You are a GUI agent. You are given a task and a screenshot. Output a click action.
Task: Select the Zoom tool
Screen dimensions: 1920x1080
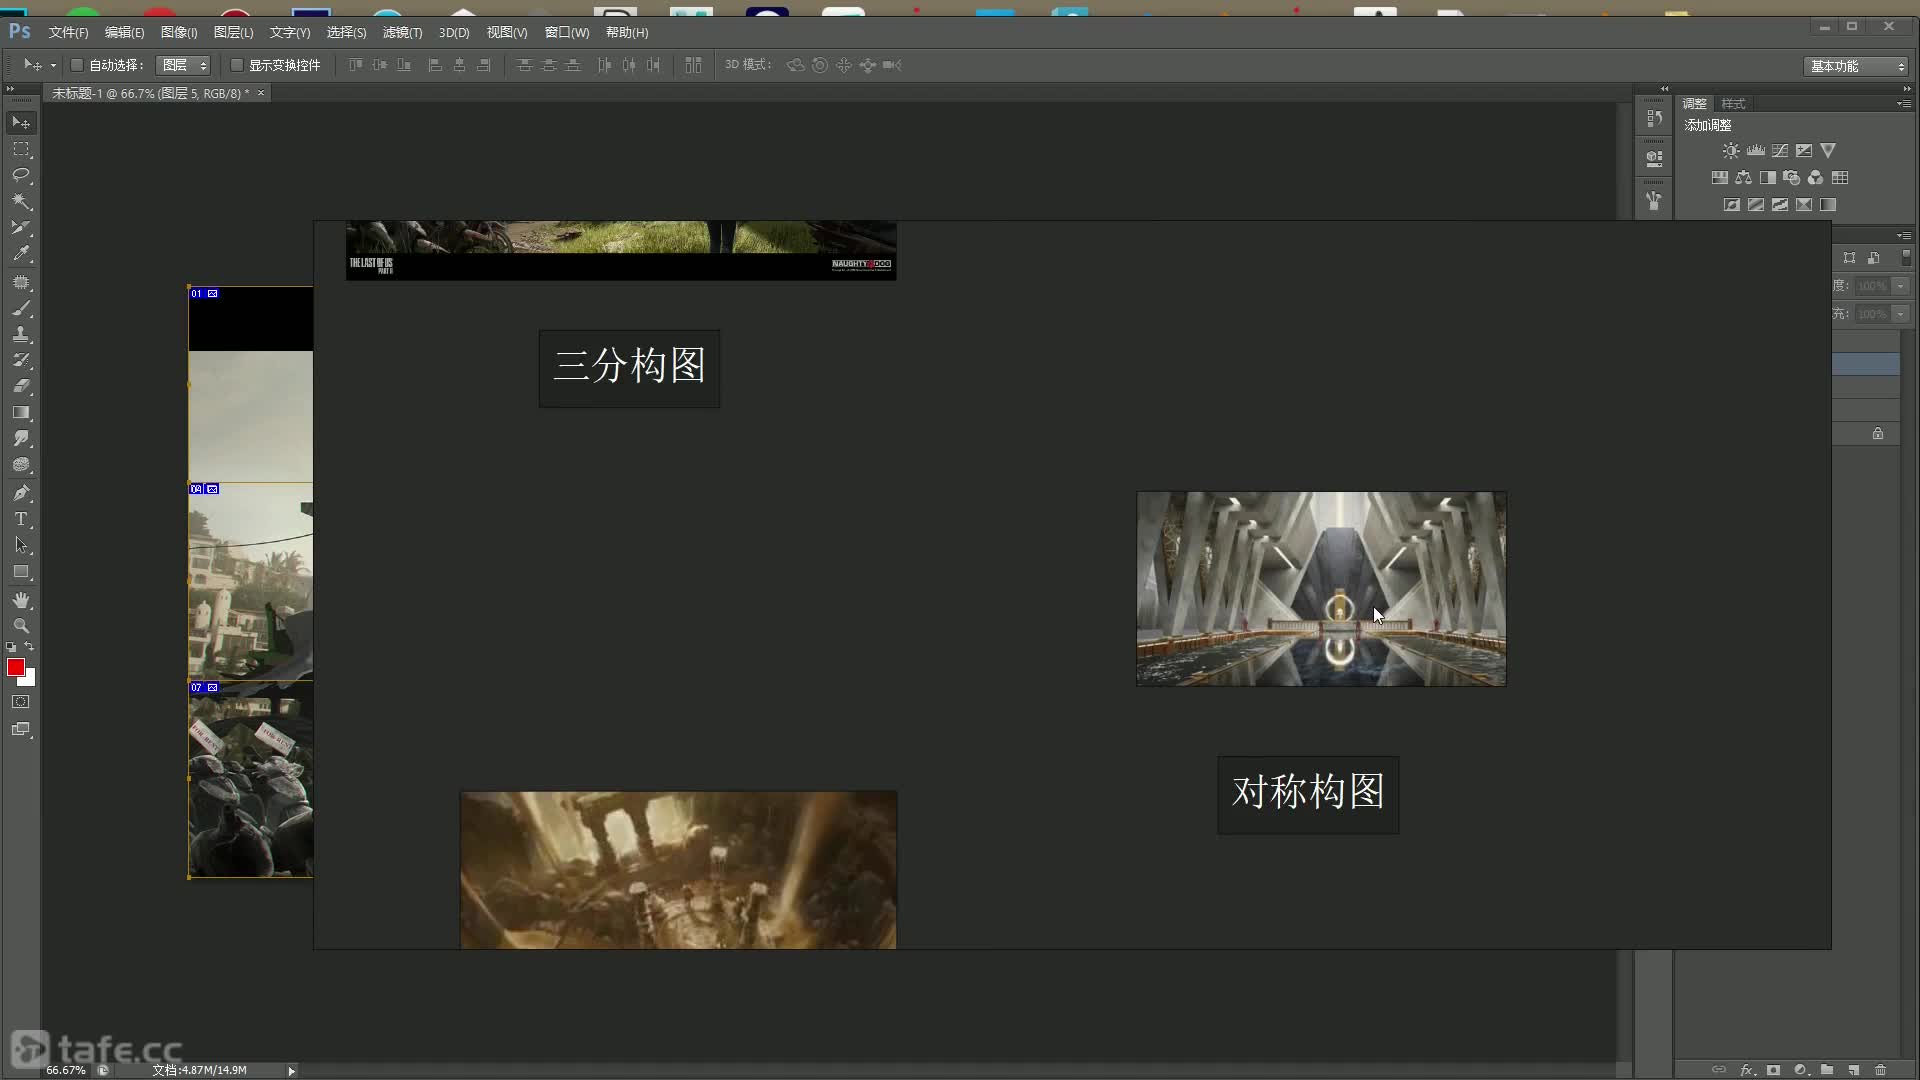pyautogui.click(x=21, y=626)
